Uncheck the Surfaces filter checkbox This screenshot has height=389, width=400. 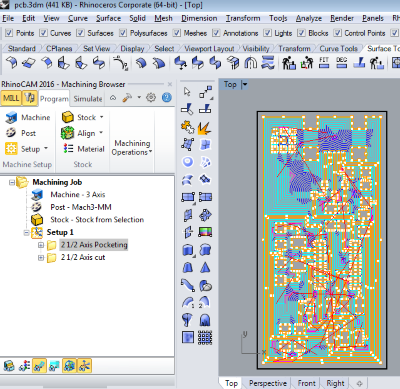(80, 33)
